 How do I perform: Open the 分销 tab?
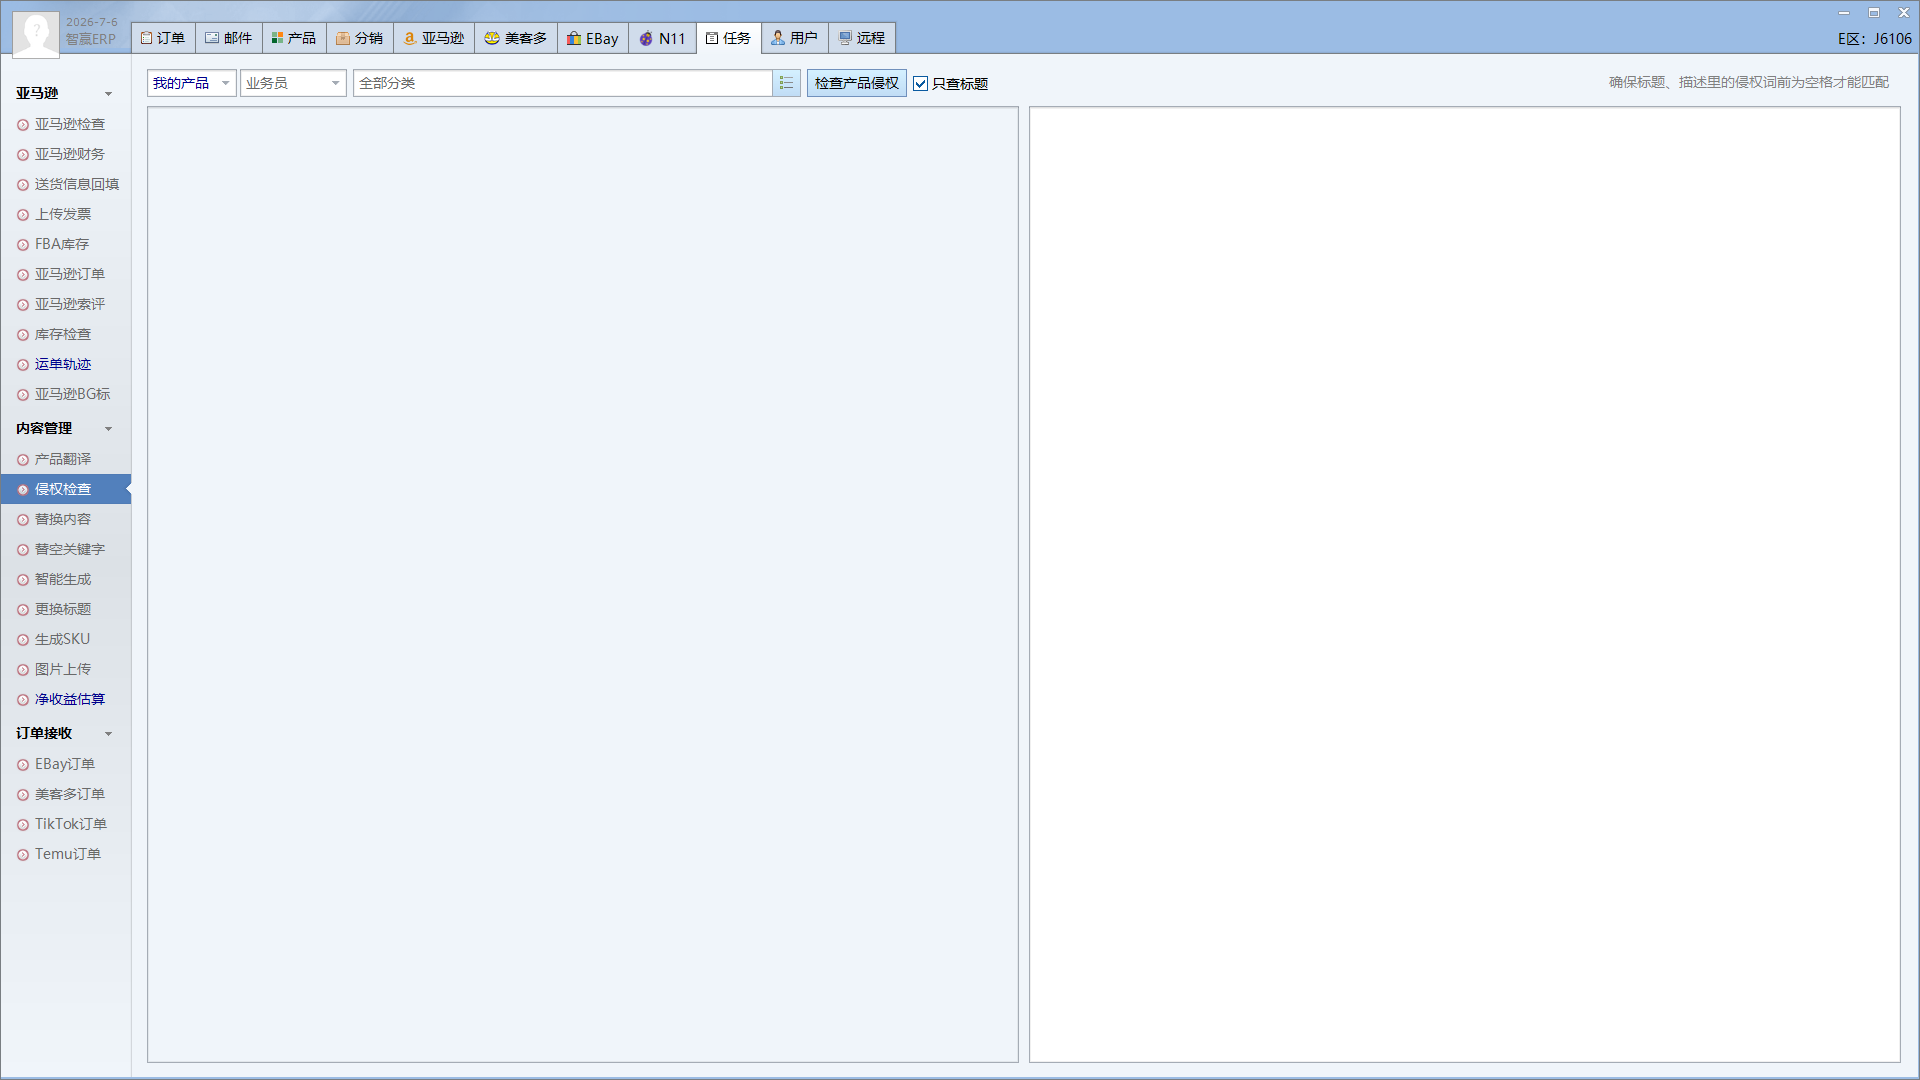click(360, 38)
